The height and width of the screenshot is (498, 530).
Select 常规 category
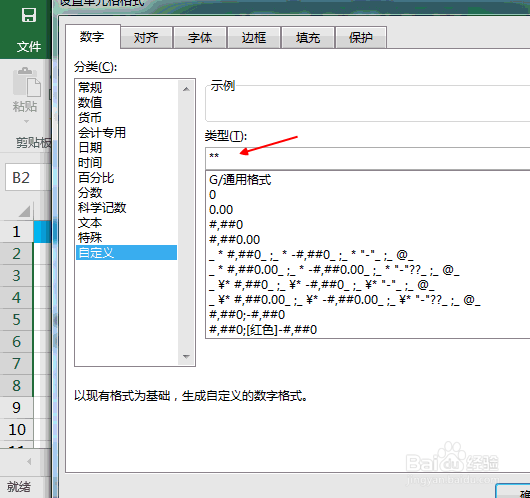point(126,88)
